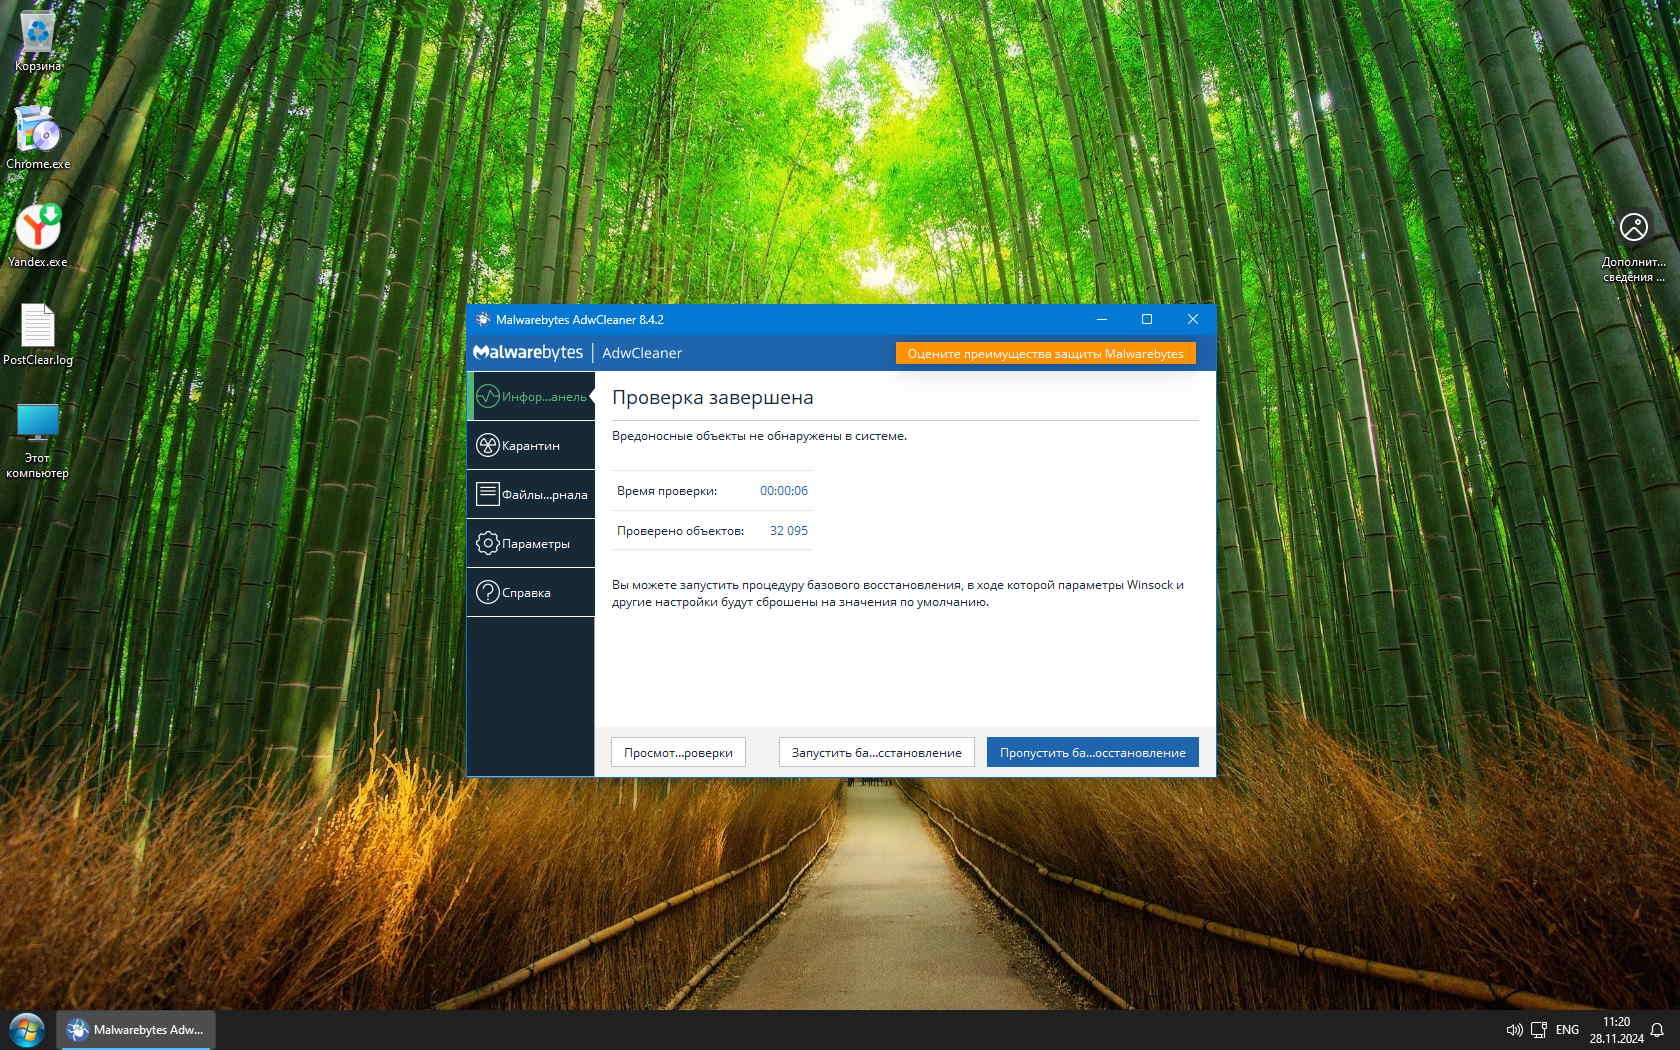Click the volume speaker tray icon
This screenshot has width=1680, height=1050.
1514,1030
